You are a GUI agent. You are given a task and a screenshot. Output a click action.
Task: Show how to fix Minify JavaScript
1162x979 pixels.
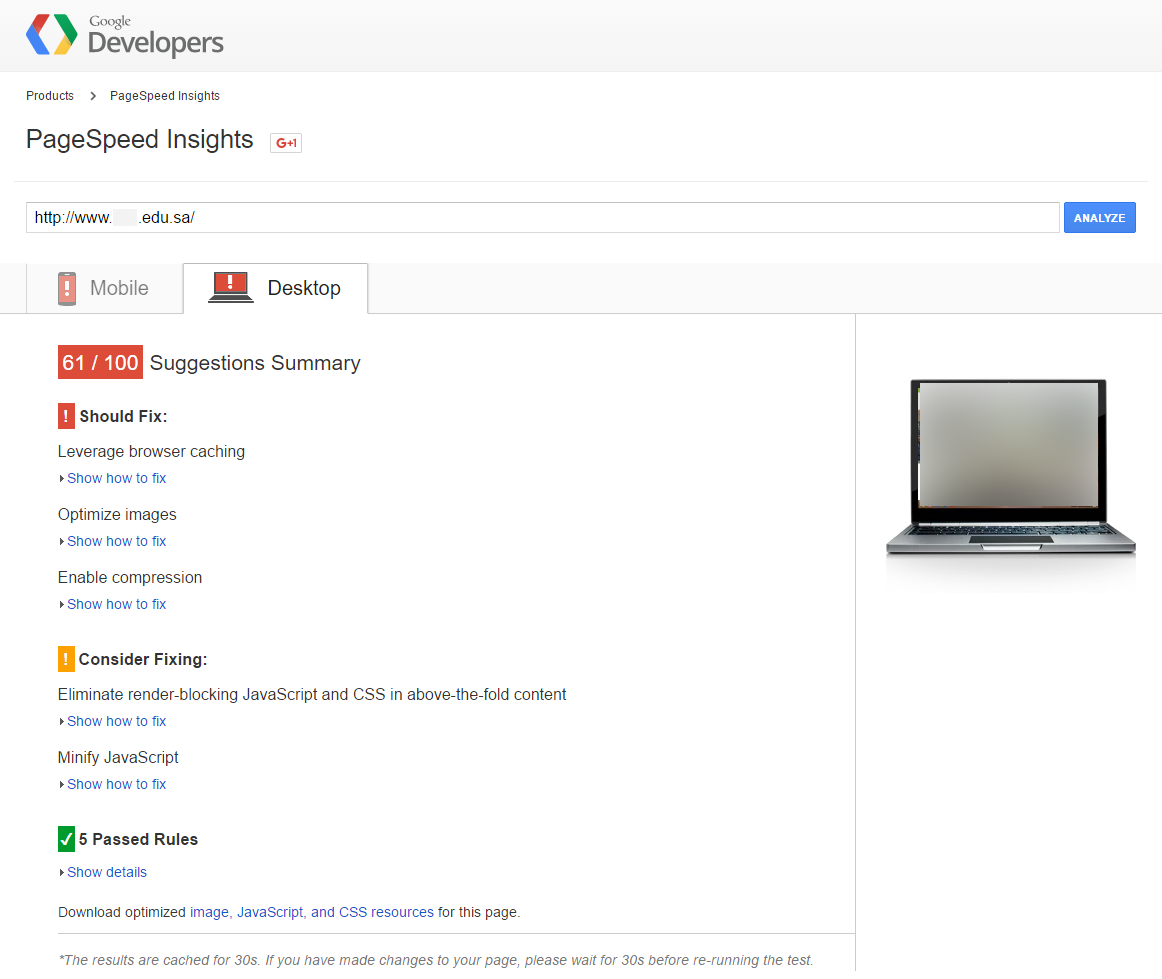click(x=116, y=784)
